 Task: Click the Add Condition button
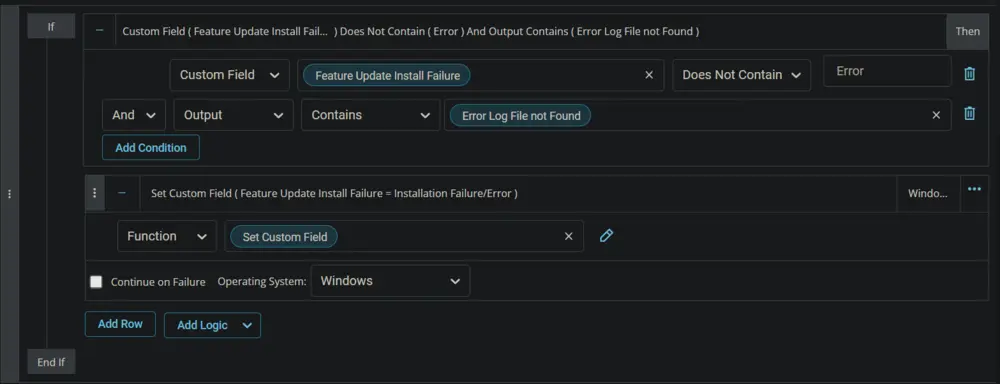(x=151, y=147)
